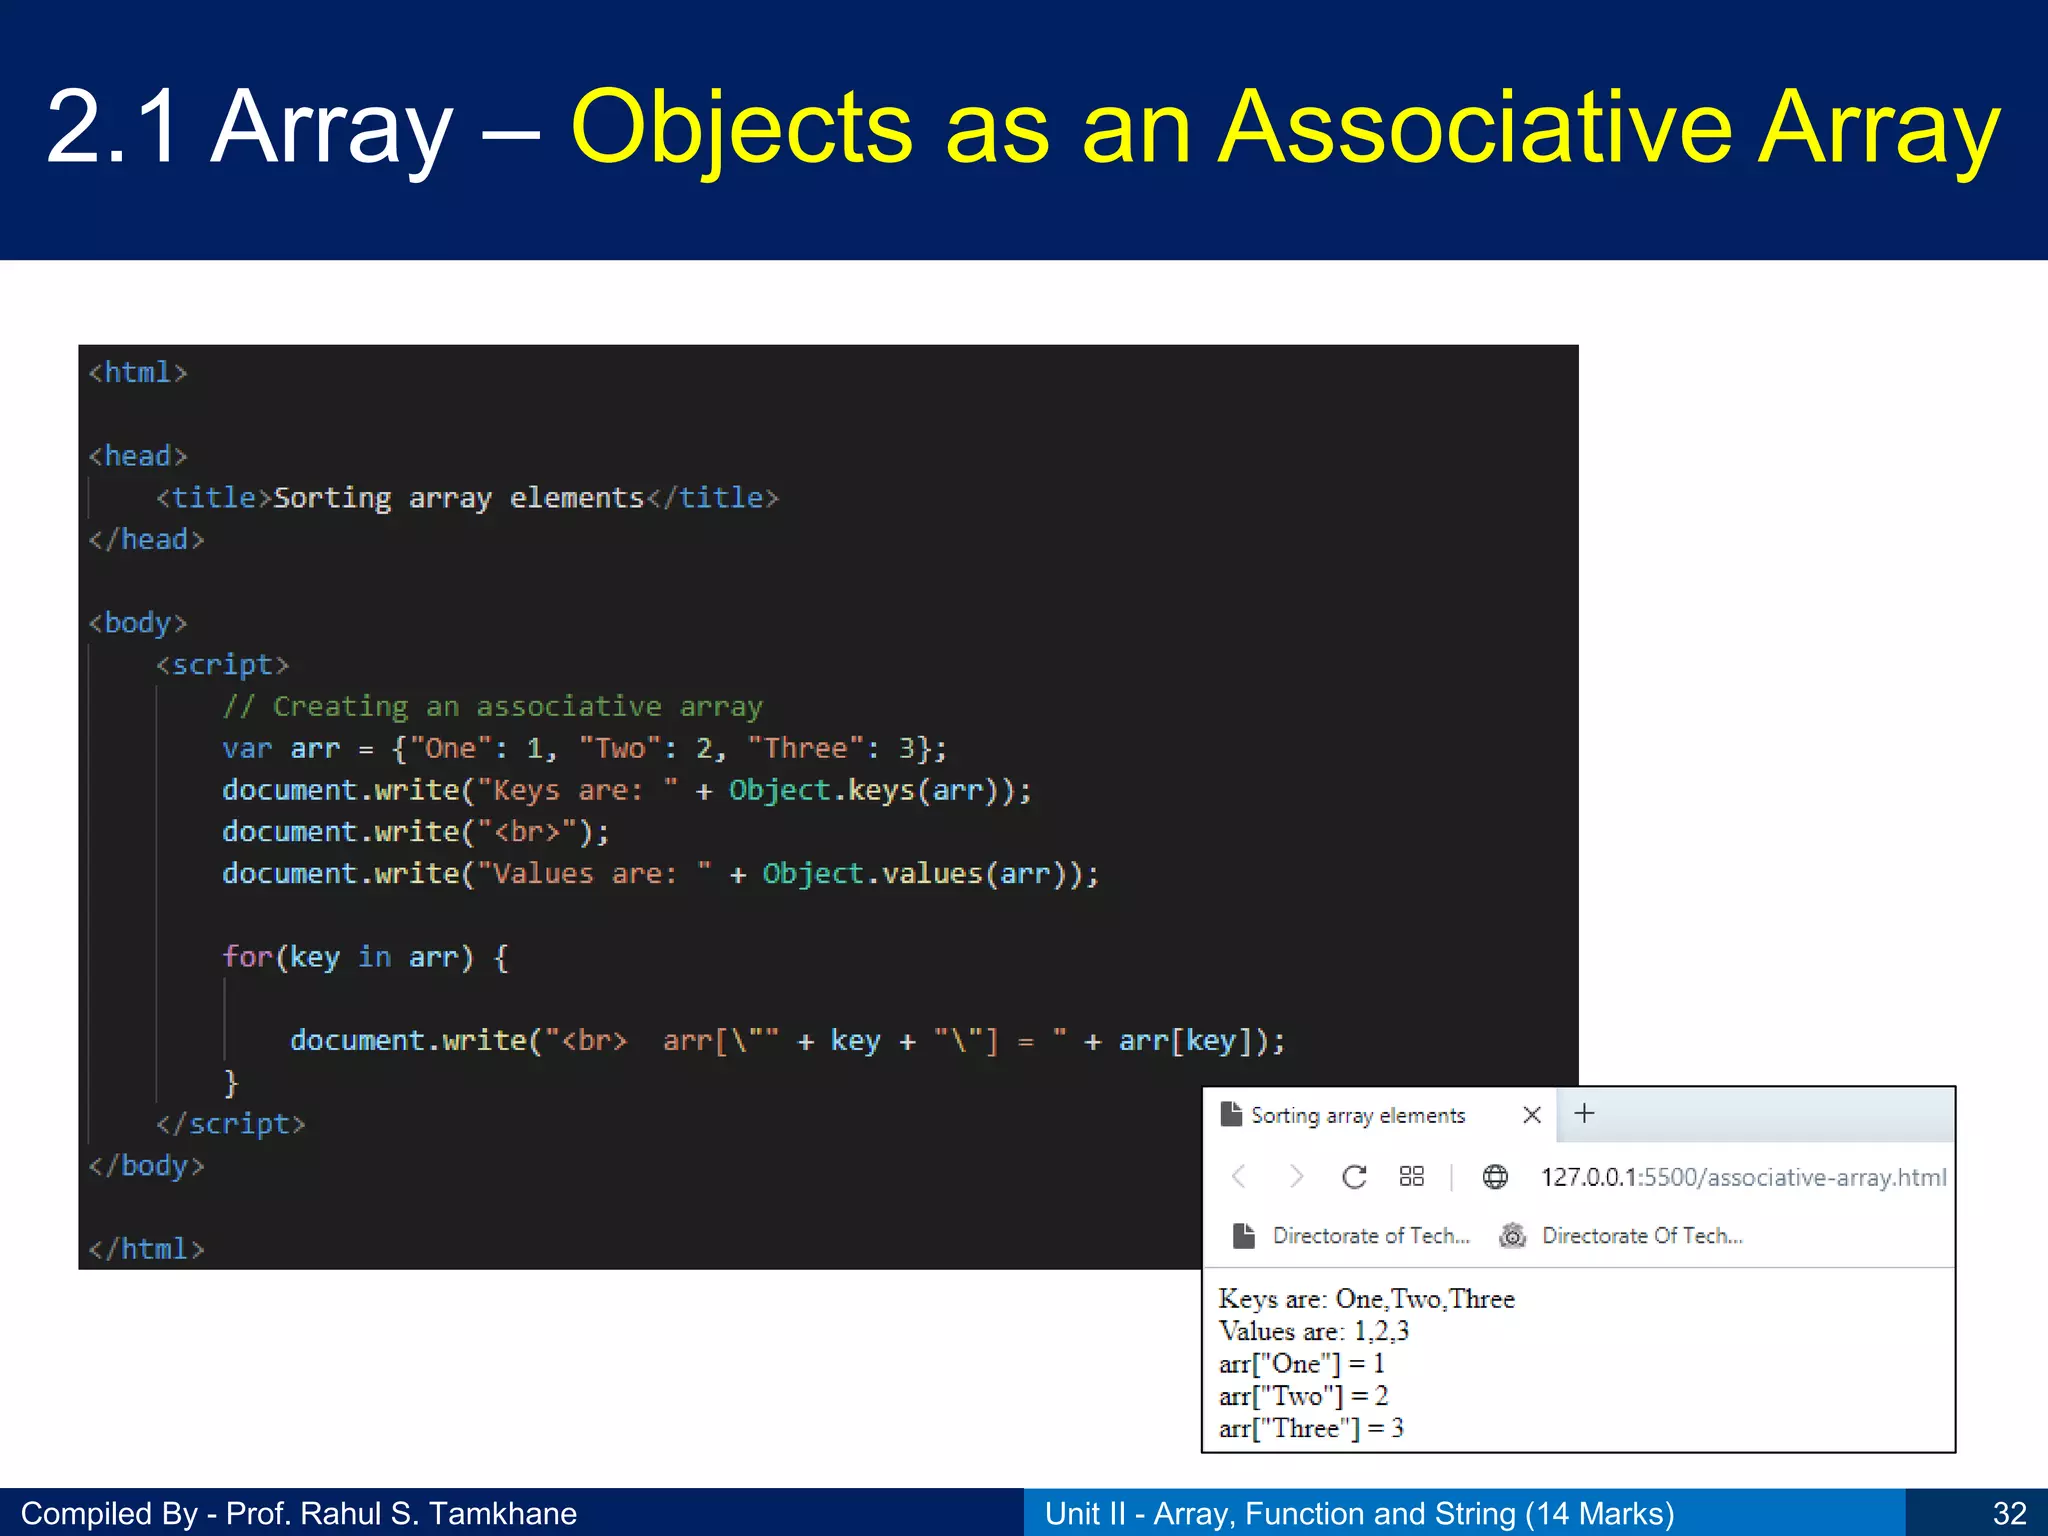Image resolution: width=2048 pixels, height=1536 pixels.
Task: Open second Directorate Of Tech bookmark
Action: (1621, 1236)
